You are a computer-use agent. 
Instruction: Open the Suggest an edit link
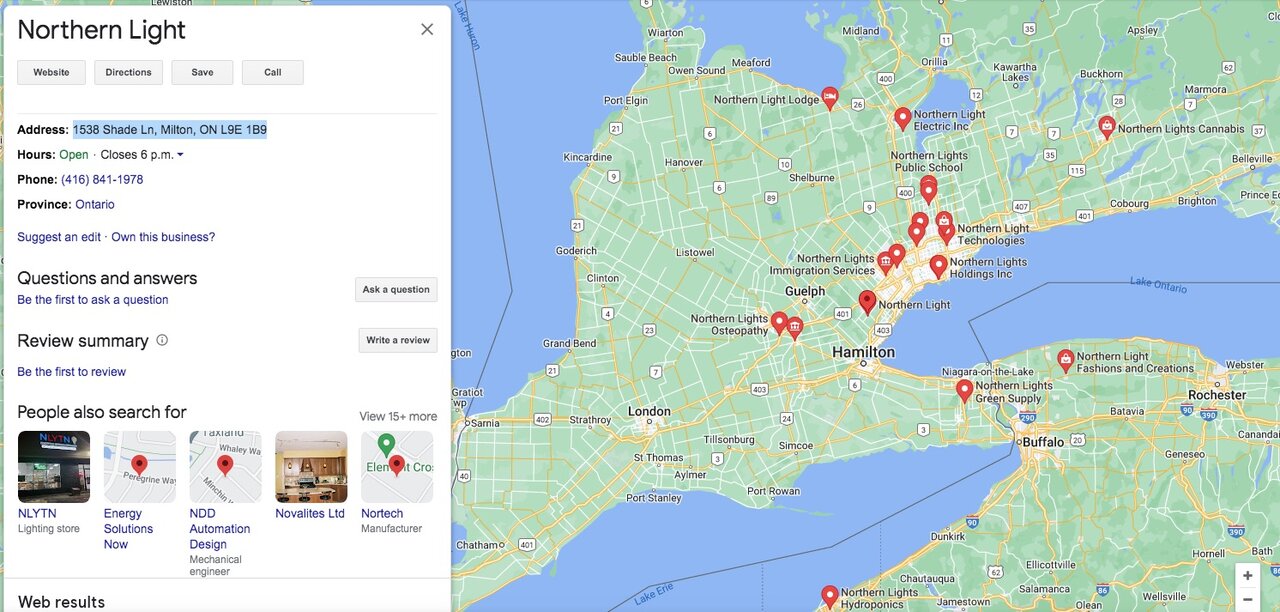59,237
